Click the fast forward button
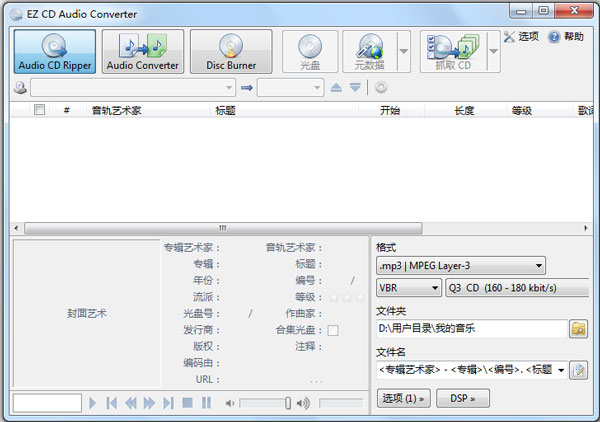The height and width of the screenshot is (422, 600). pyautogui.click(x=149, y=403)
